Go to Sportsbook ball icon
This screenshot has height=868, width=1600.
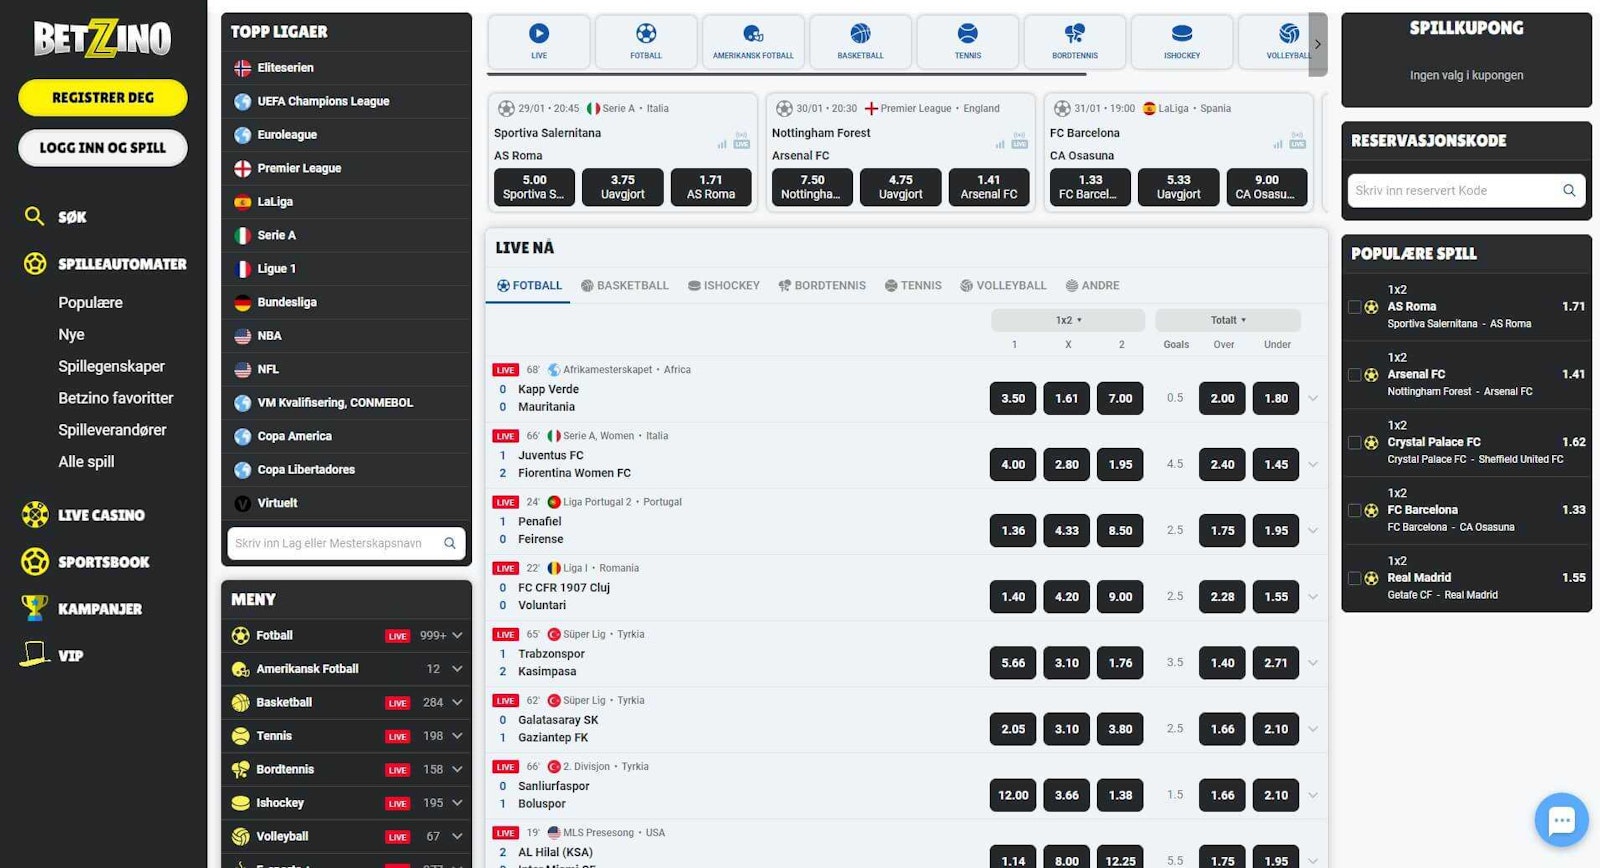35,561
